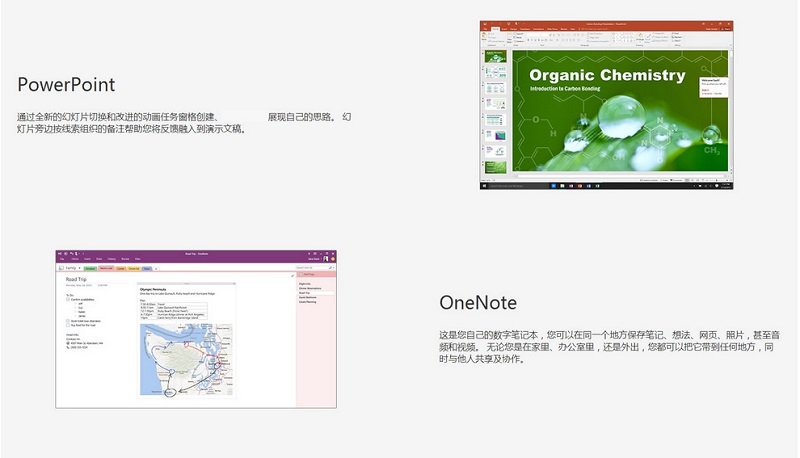Click the notebook icon beside Family
This screenshot has width=800, height=458.
(61, 268)
